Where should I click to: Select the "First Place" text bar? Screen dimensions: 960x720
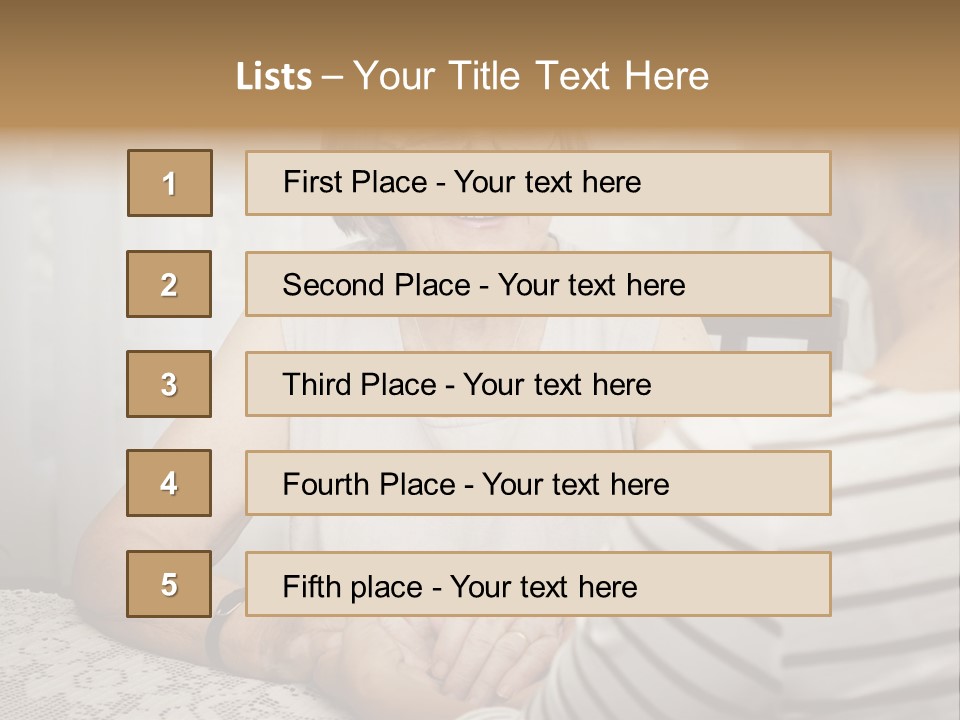(x=538, y=183)
